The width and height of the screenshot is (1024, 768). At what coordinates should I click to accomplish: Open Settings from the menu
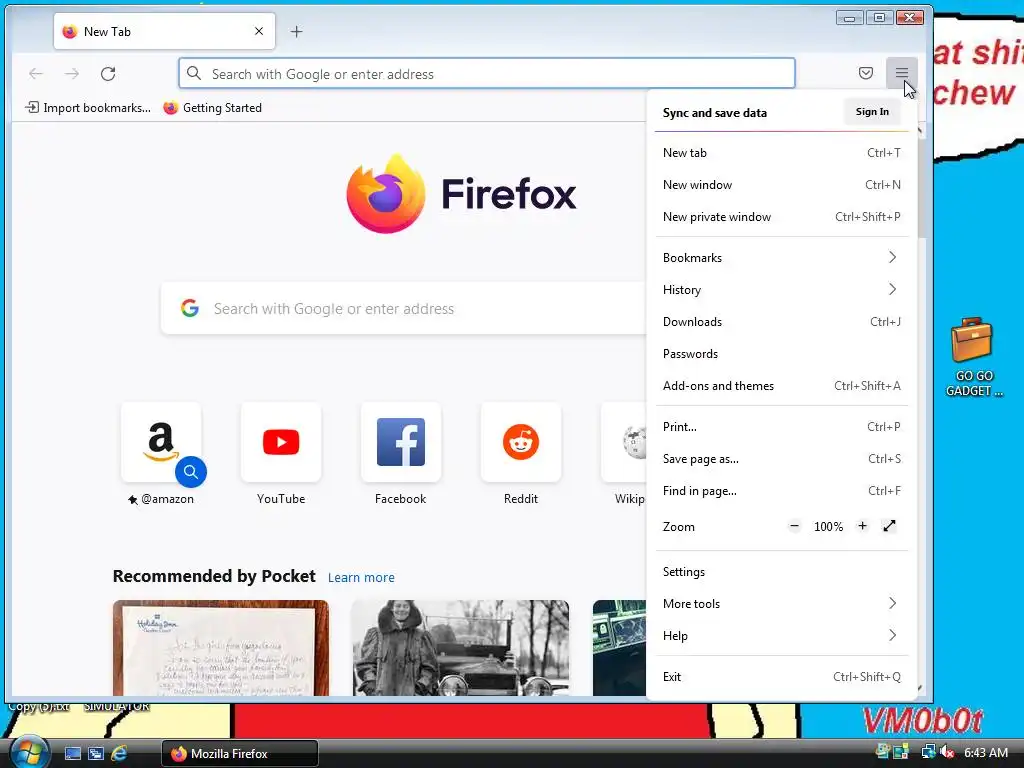tap(781, 572)
